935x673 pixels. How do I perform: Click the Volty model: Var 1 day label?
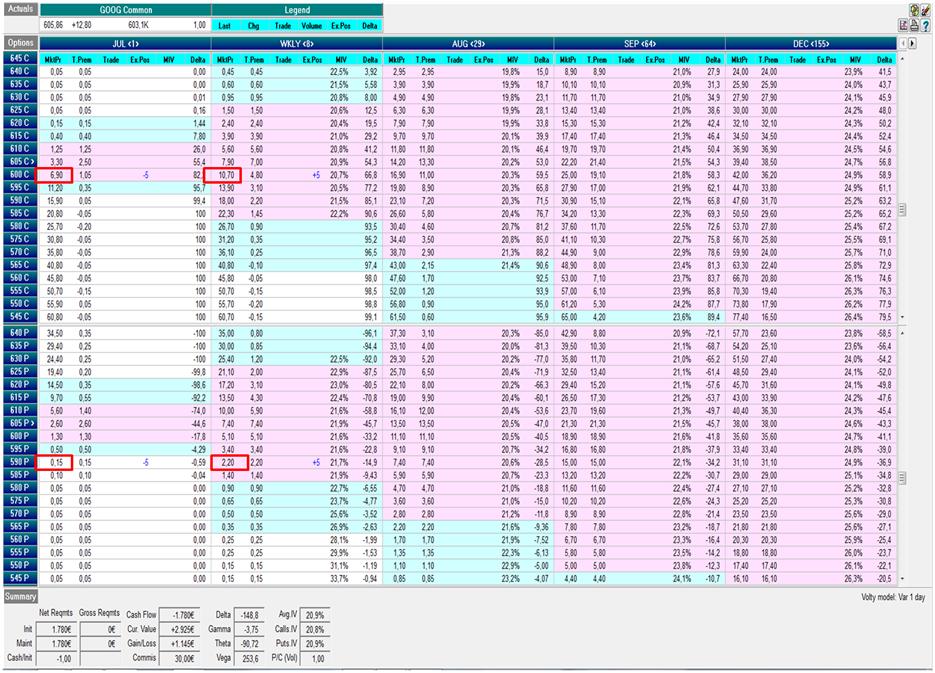point(893,597)
